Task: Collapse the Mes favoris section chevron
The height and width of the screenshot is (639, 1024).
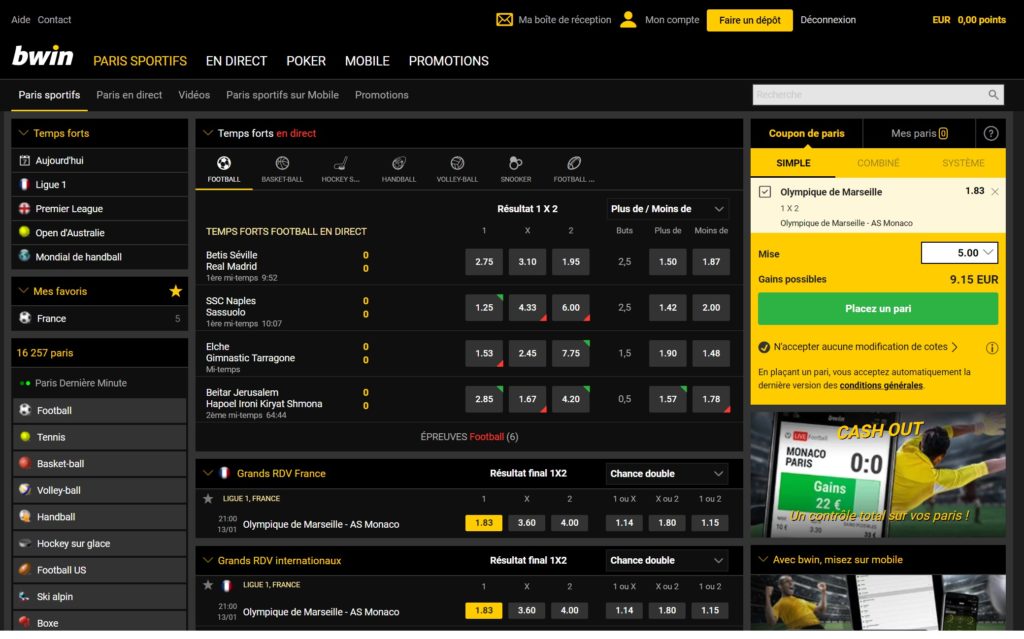Action: coord(24,291)
